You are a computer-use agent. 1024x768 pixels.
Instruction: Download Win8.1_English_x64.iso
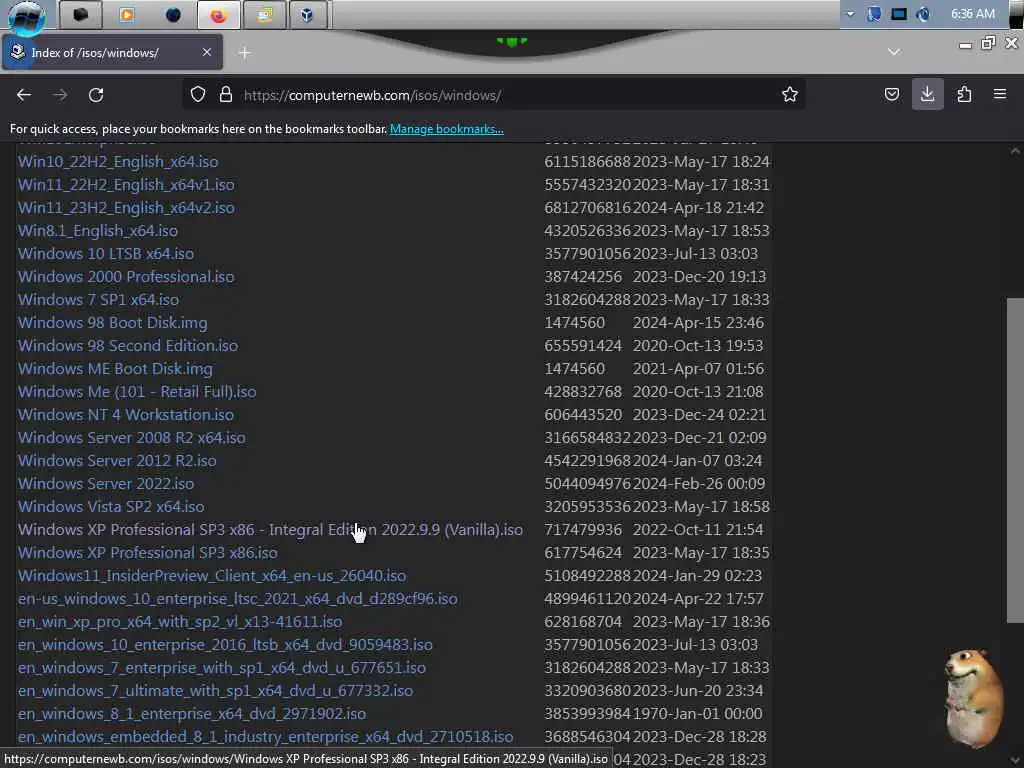coord(98,231)
